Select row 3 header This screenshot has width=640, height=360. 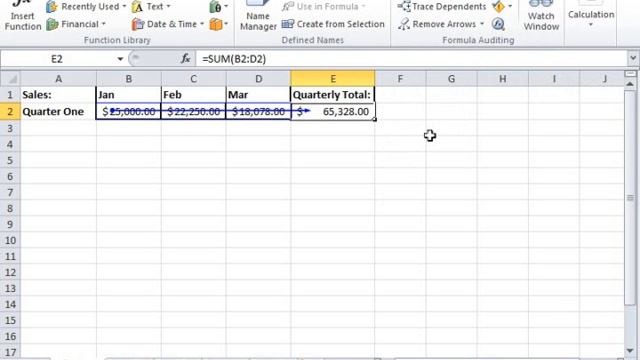10,128
